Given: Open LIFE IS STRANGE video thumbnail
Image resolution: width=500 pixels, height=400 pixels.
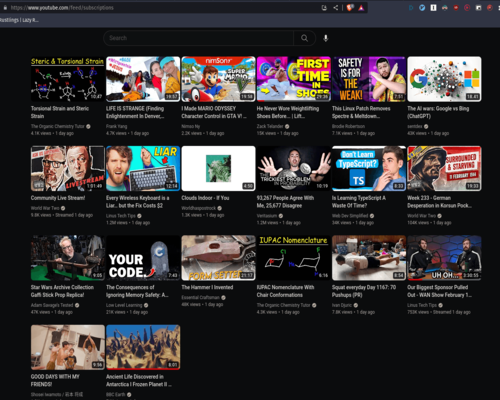Looking at the screenshot, I should (x=143, y=79).
